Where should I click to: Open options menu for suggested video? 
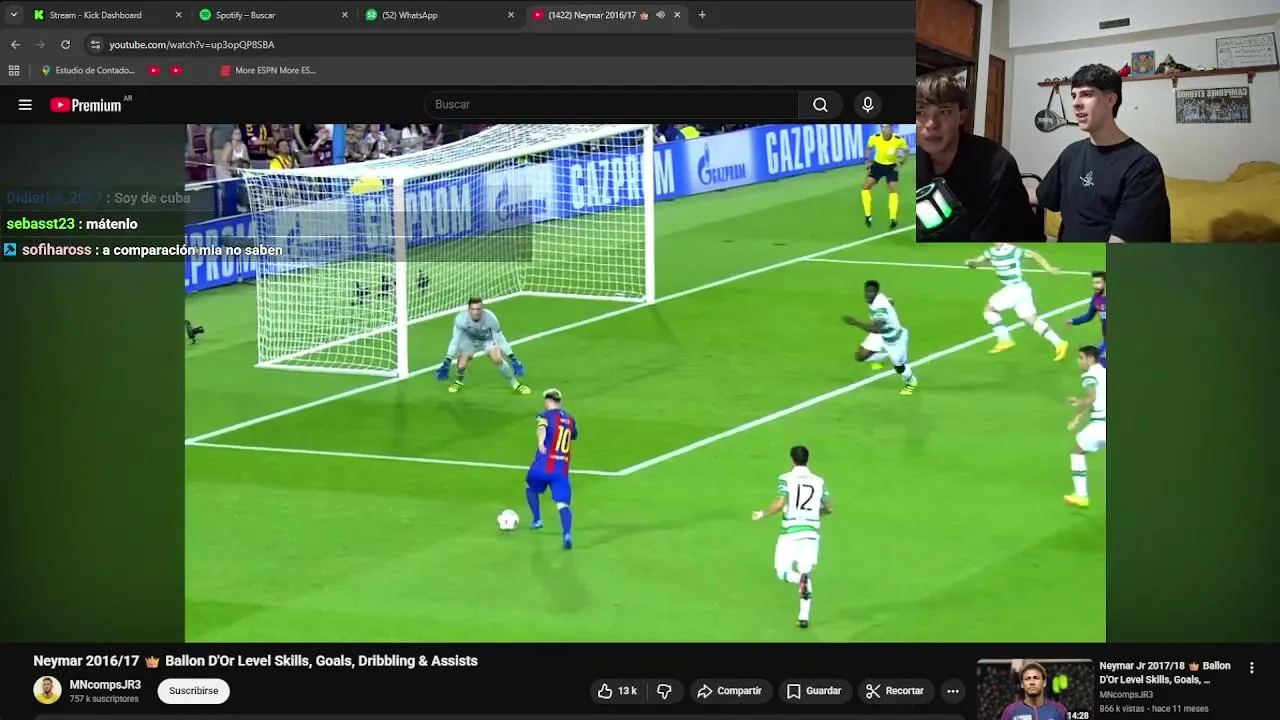point(1251,668)
